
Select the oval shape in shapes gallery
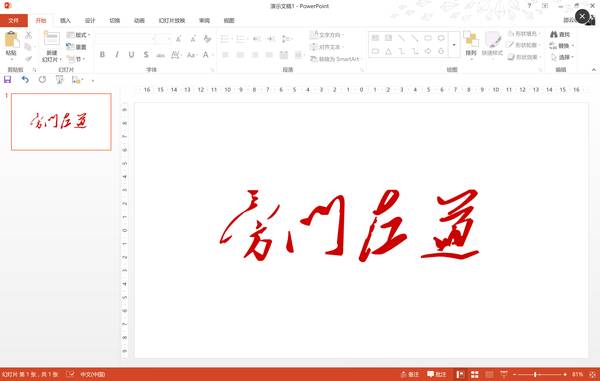[441, 38]
